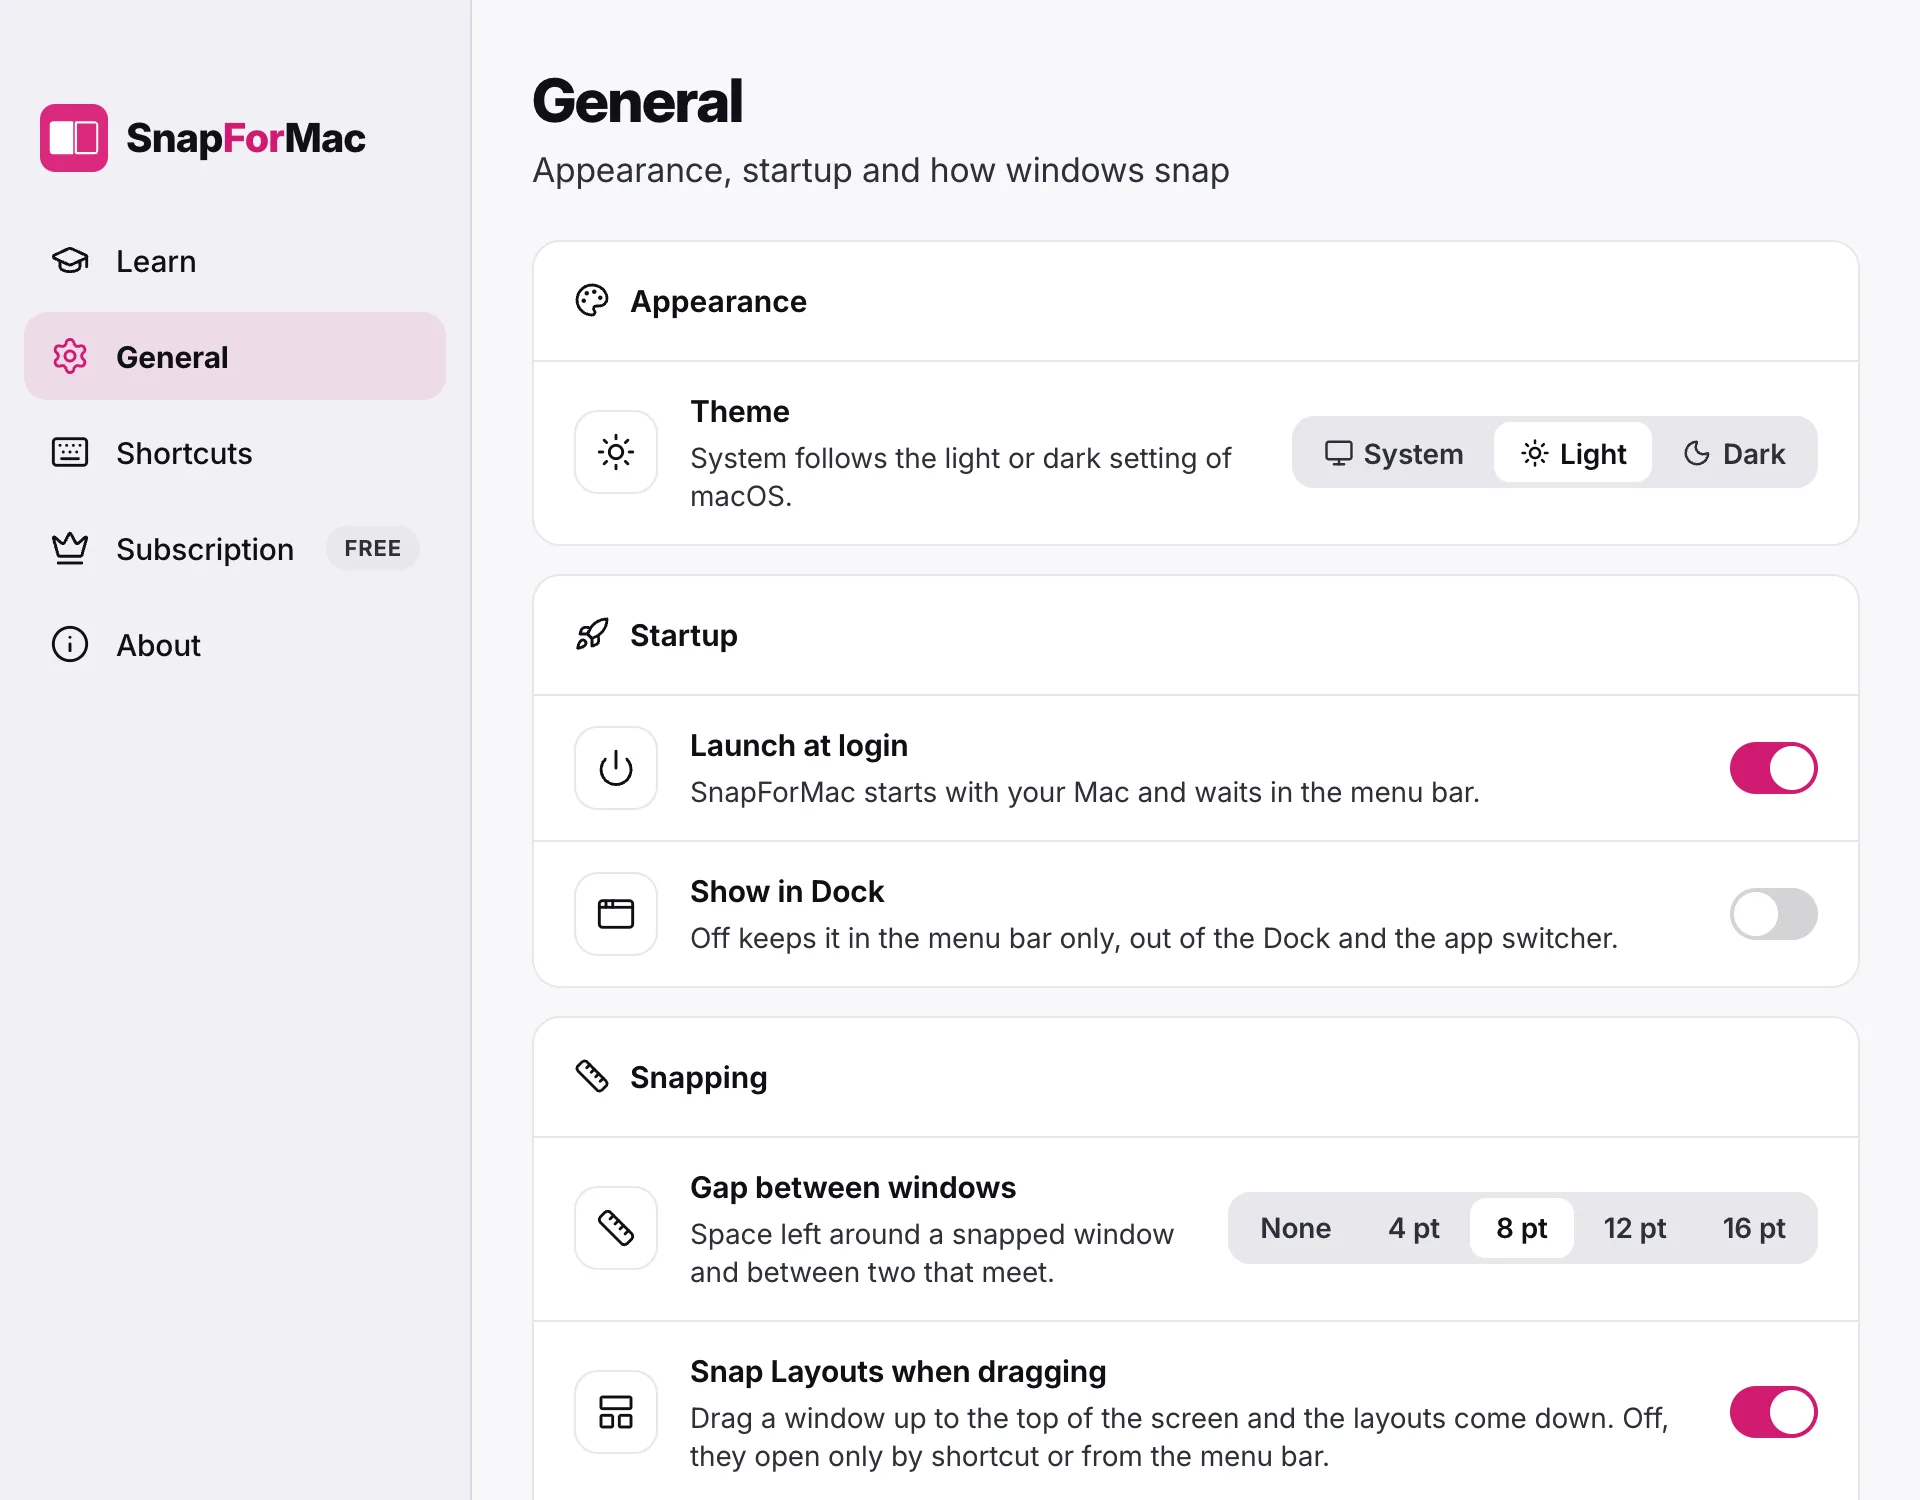Click the About info circle icon
1920x1500 pixels.
pyautogui.click(x=70, y=645)
